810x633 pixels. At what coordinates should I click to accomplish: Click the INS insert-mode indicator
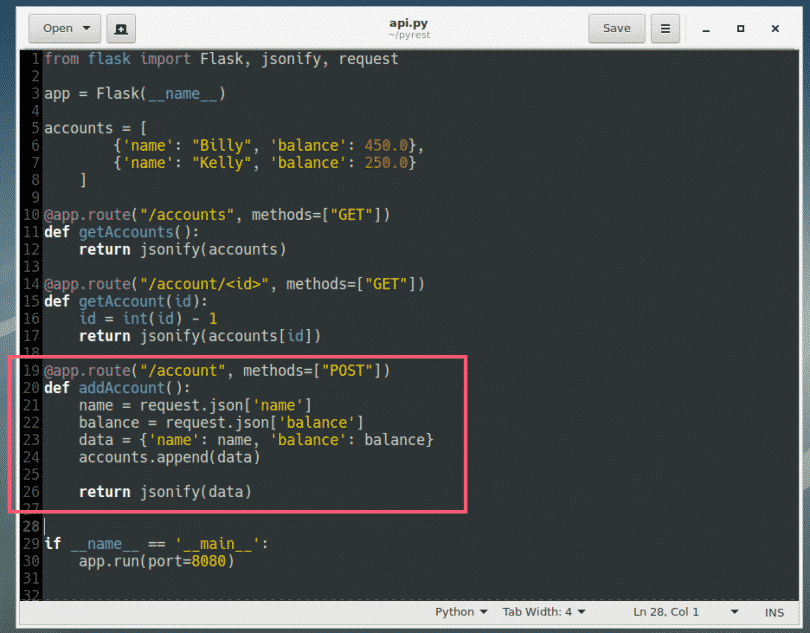pyautogui.click(x=774, y=611)
